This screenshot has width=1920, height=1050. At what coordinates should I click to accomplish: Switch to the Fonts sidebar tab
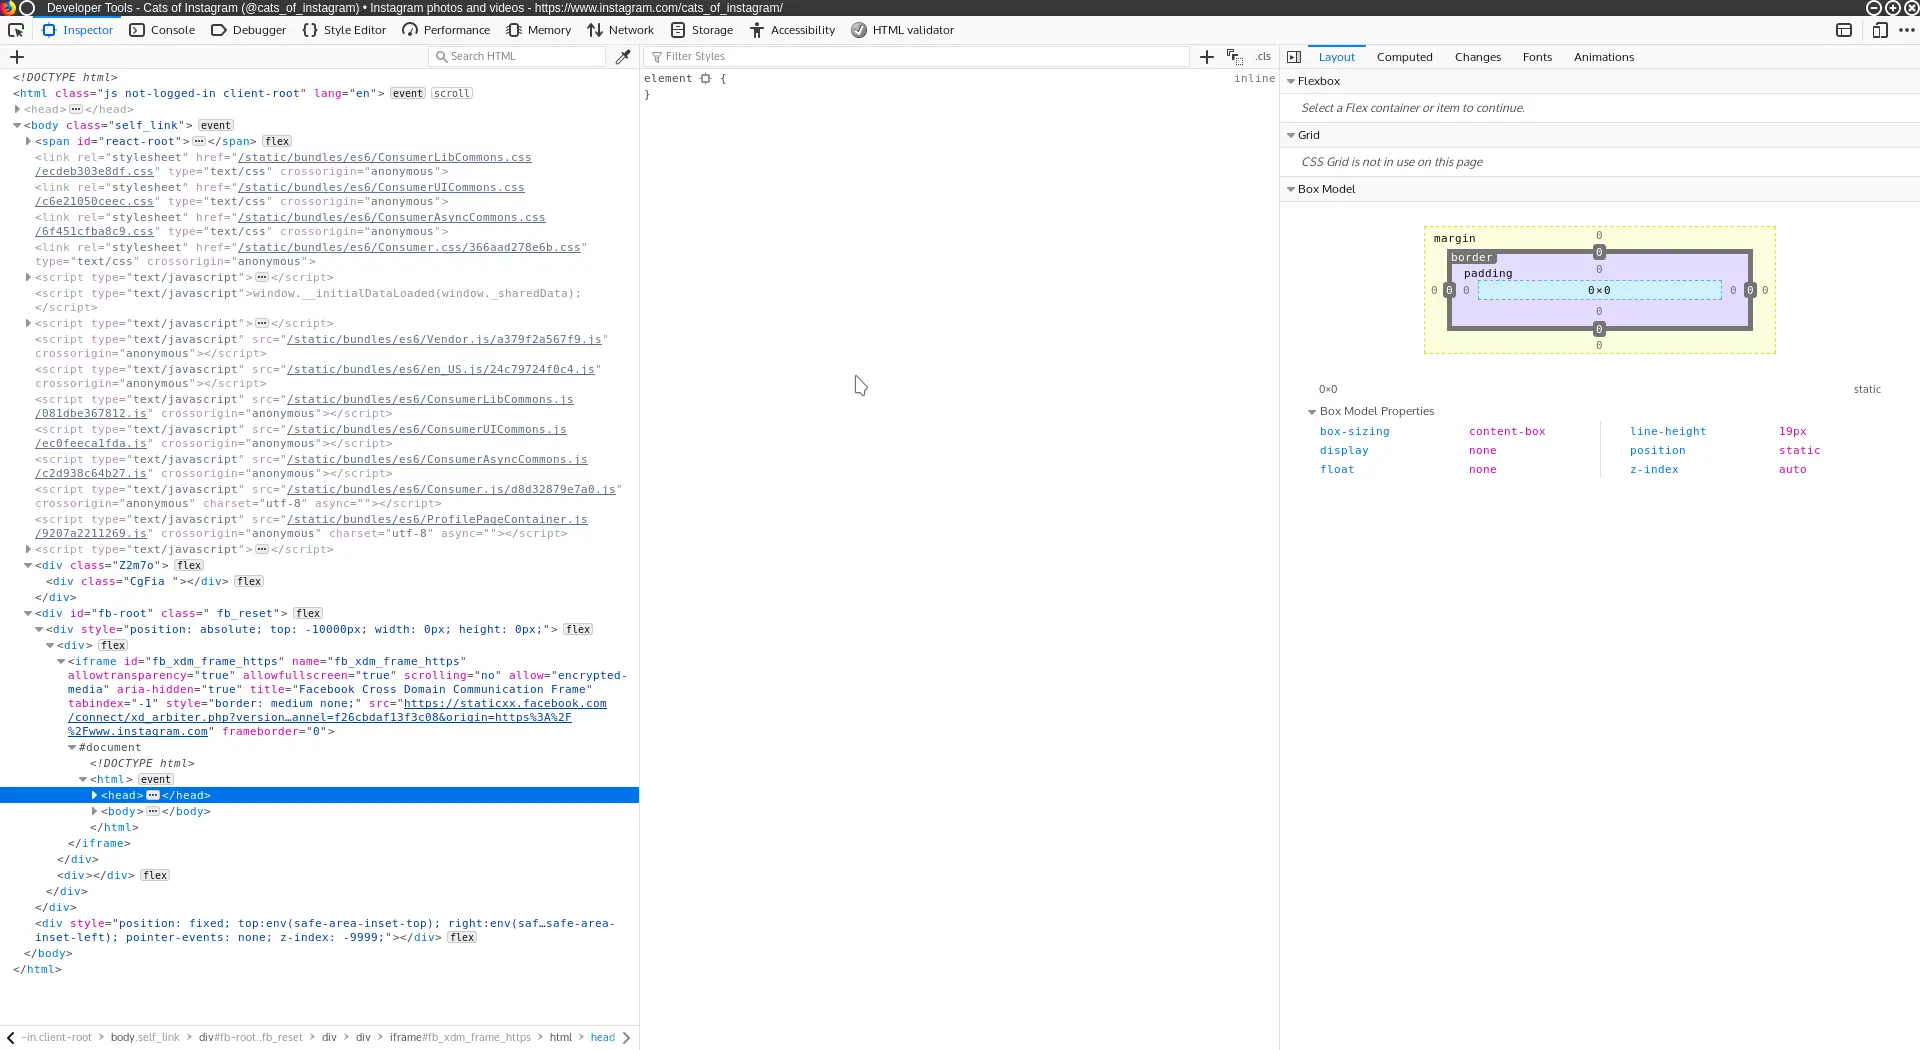click(x=1537, y=57)
